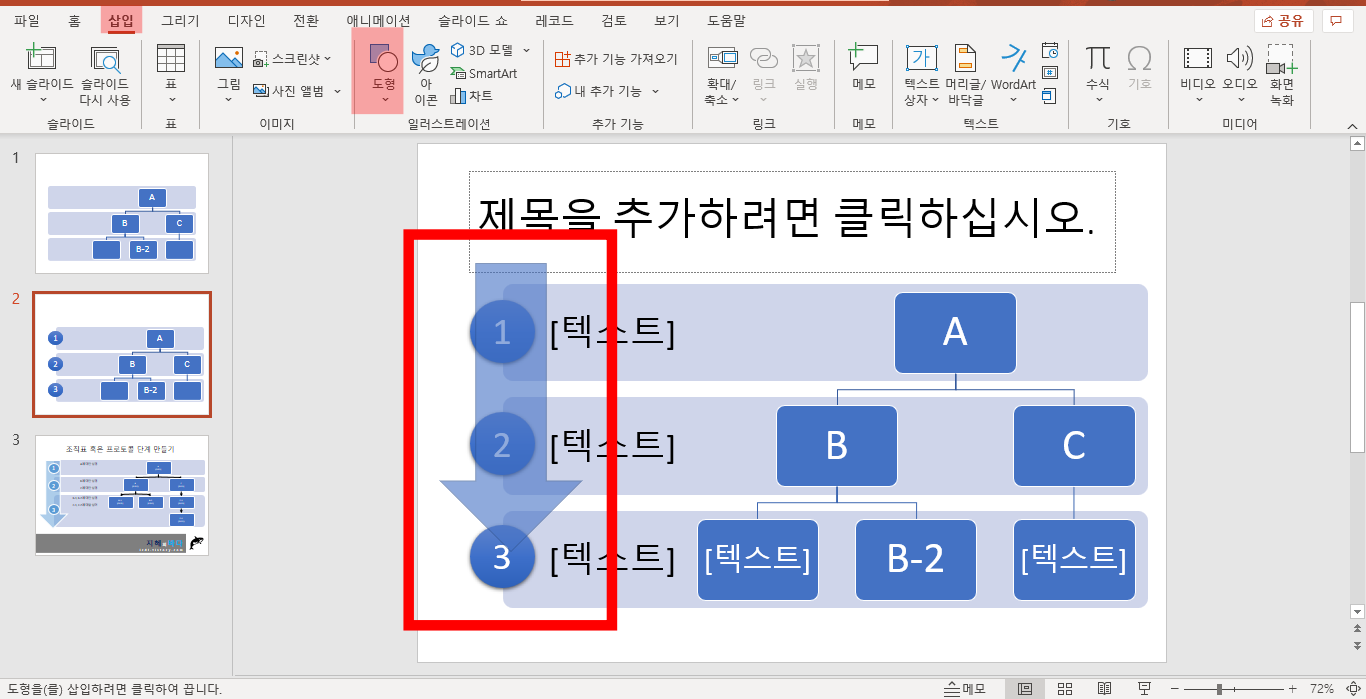1366x699 pixels.
Task: Click the 72% zoom level
Action: point(1321,689)
